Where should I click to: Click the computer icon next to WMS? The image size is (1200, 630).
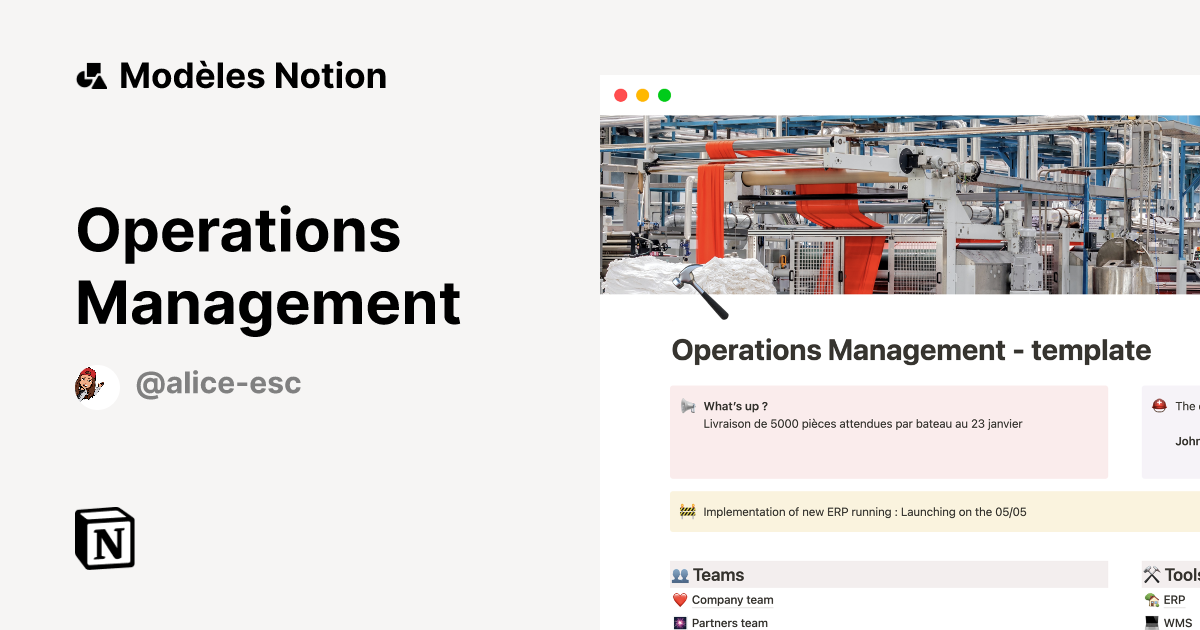click(x=1151, y=622)
